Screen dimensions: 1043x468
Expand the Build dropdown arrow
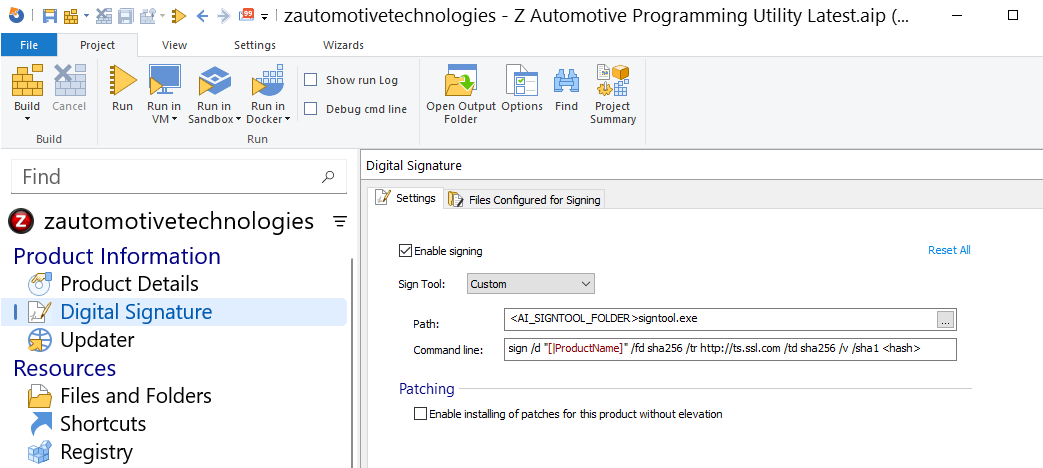click(27, 119)
